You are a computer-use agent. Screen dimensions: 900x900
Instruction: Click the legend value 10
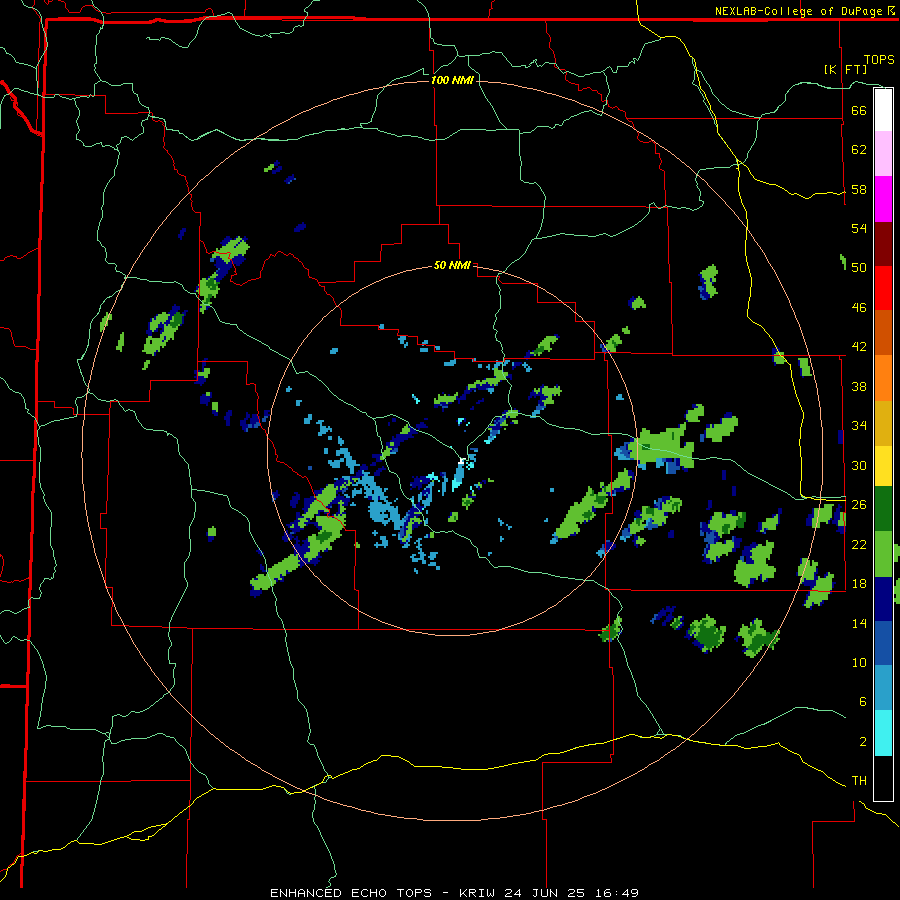859,663
